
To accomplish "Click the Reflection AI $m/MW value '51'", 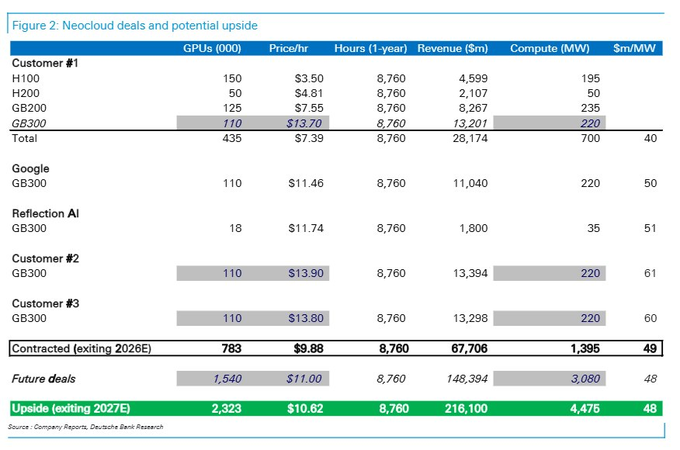I will coord(651,228).
